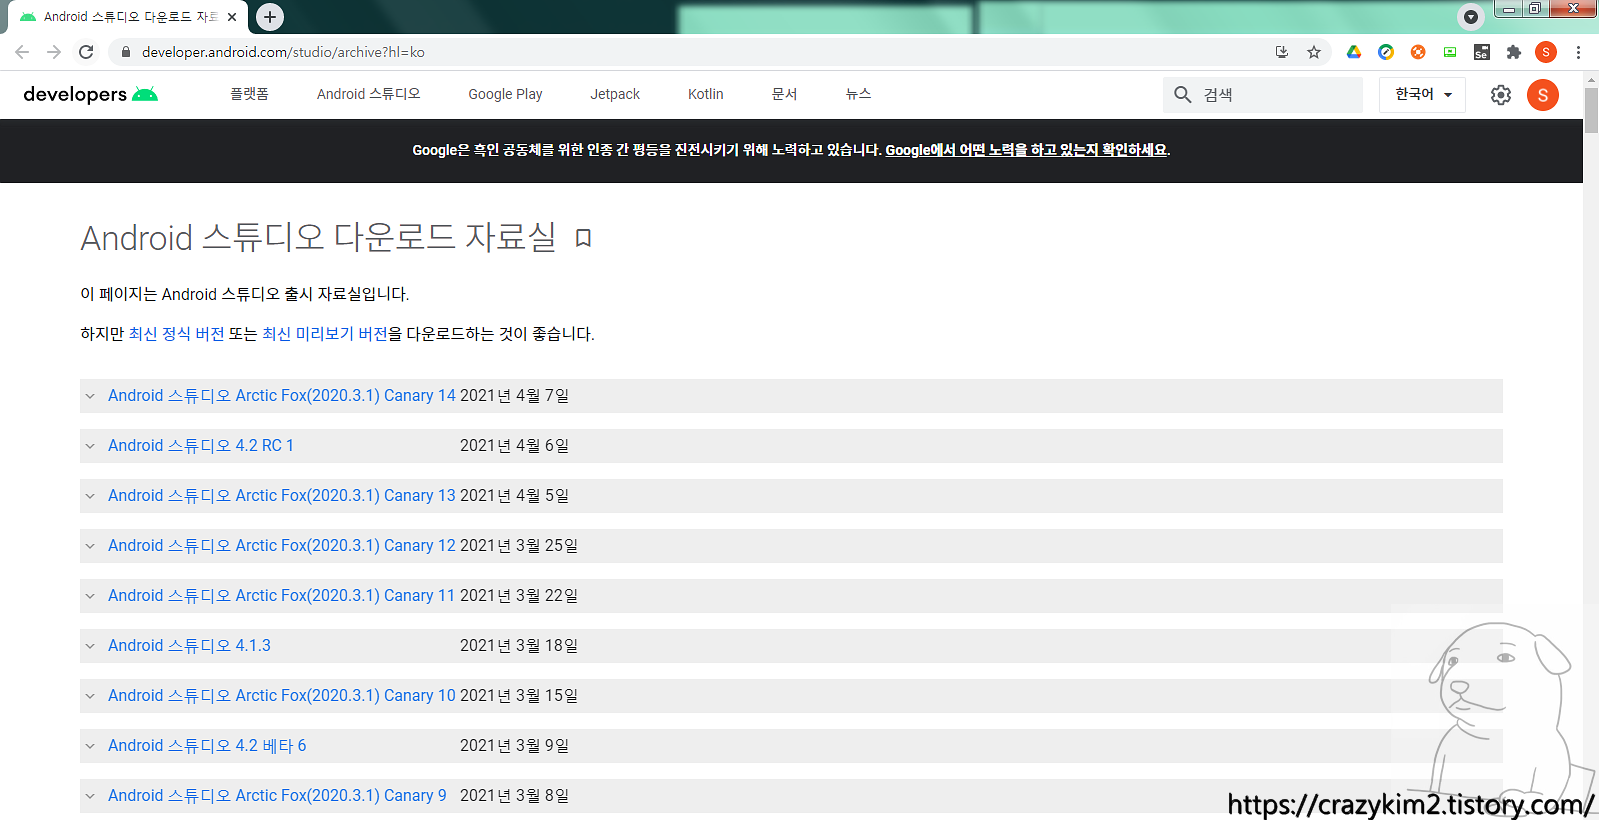Expand Android 스튜디오 4.2 RC 1 chevron
The image size is (1599, 820).
(x=90, y=446)
